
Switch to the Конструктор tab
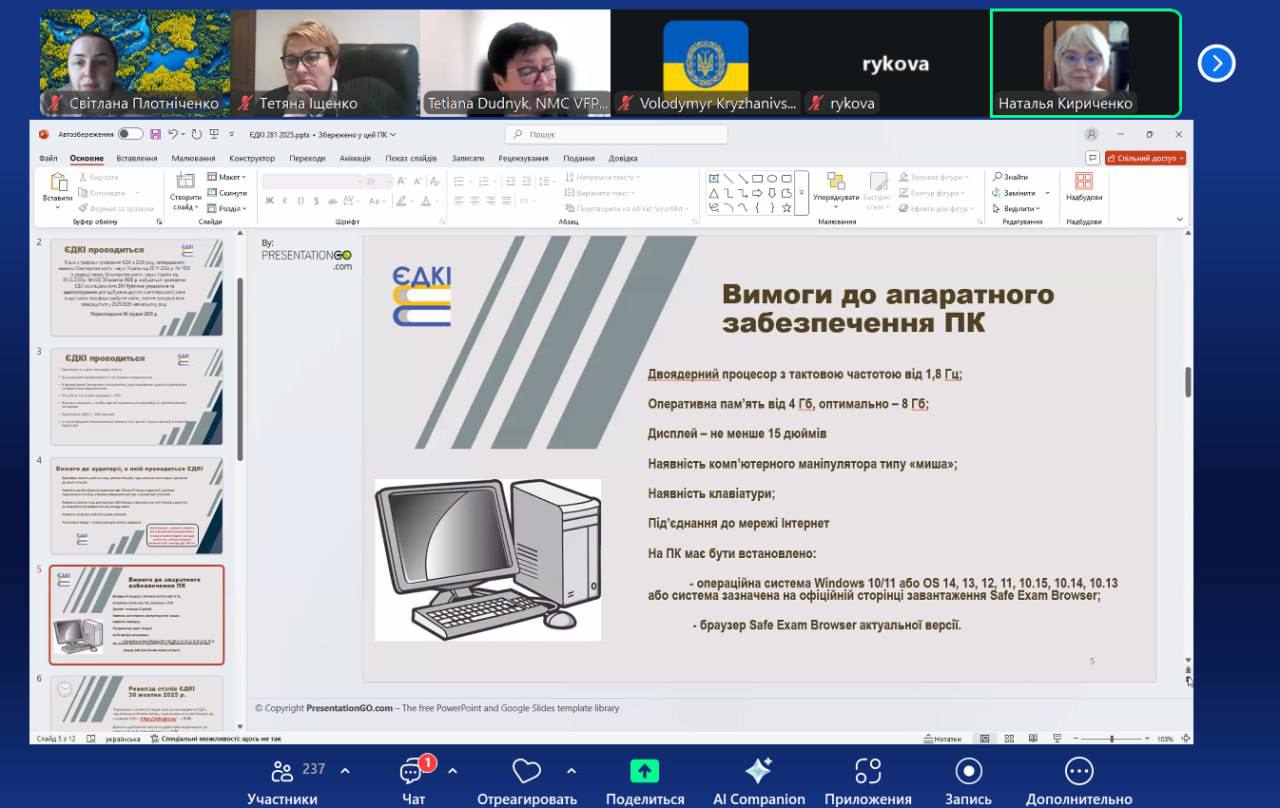[251, 158]
